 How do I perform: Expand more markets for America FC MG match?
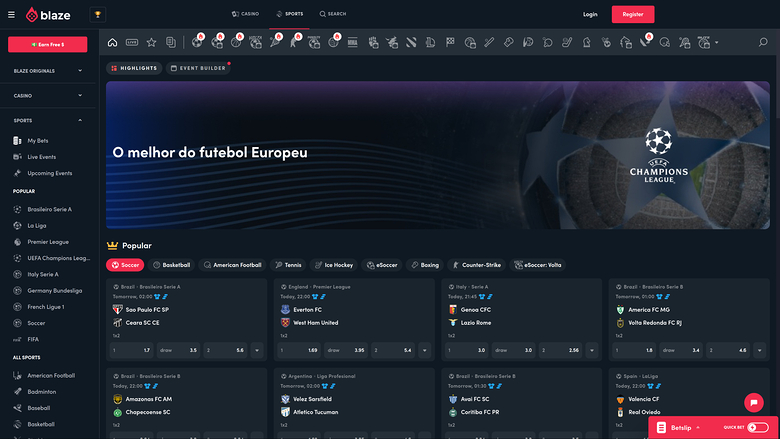tap(760, 350)
